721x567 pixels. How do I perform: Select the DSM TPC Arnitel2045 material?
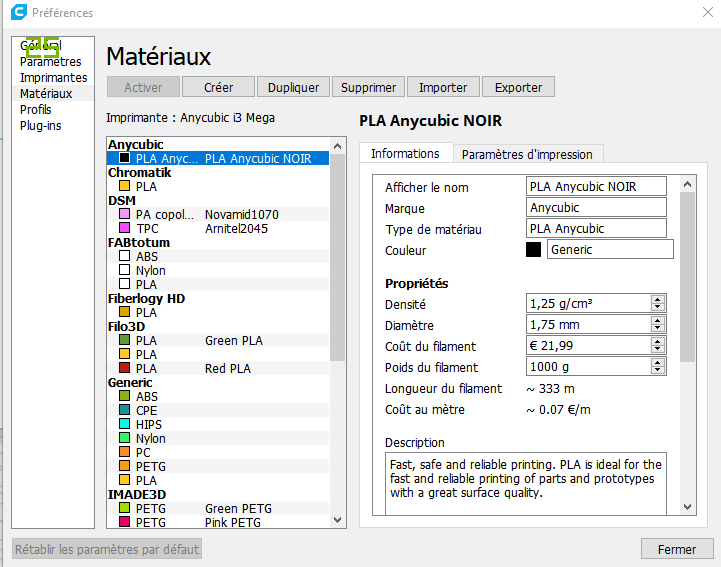click(218, 229)
